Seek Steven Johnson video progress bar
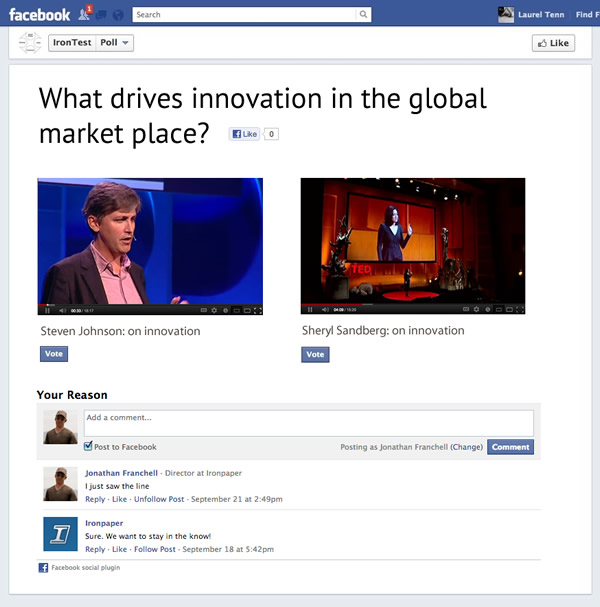The height and width of the screenshot is (607, 600). [150, 305]
